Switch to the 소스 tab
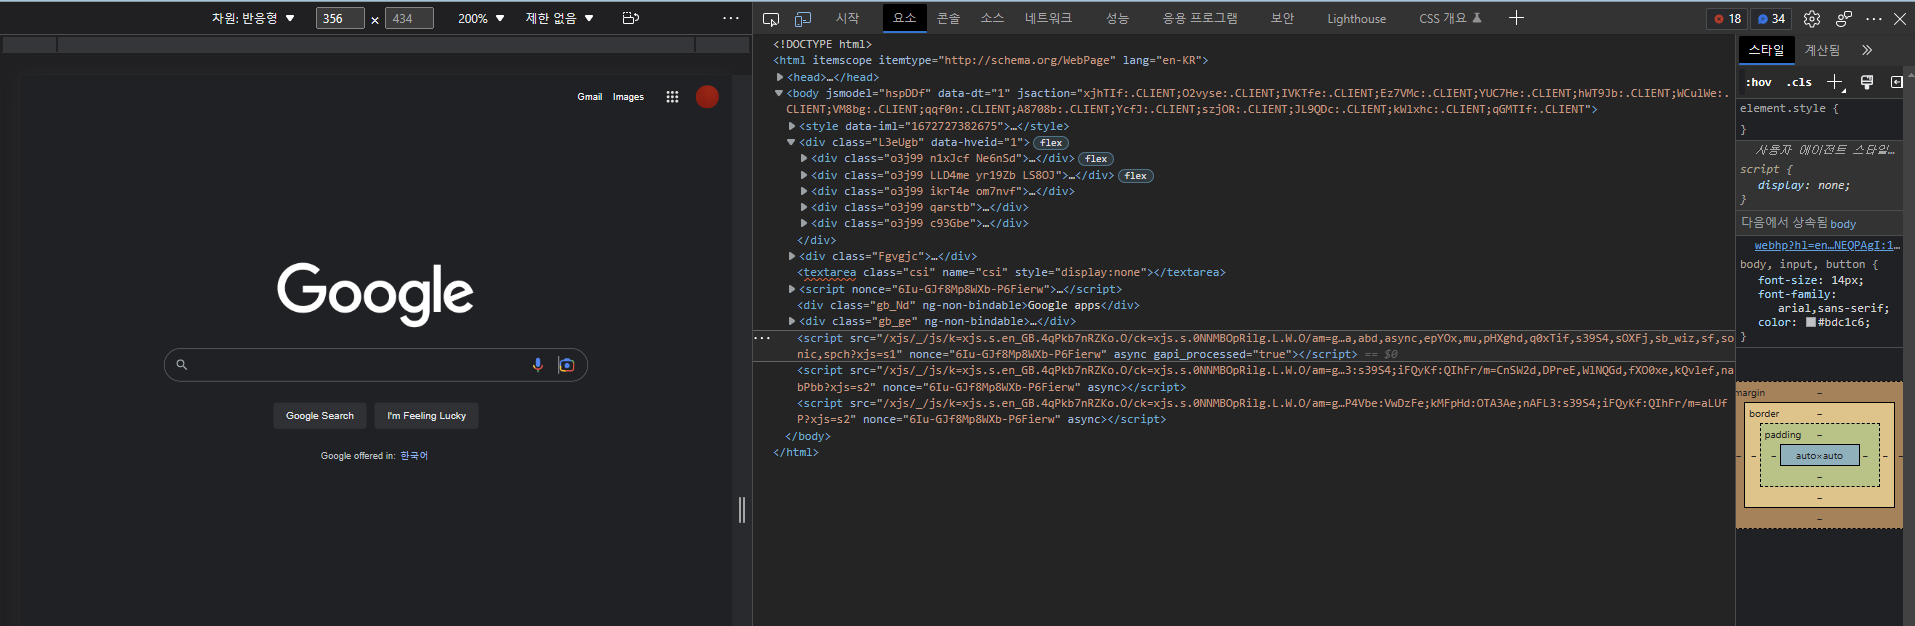The height and width of the screenshot is (626, 1915). pyautogui.click(x=992, y=18)
